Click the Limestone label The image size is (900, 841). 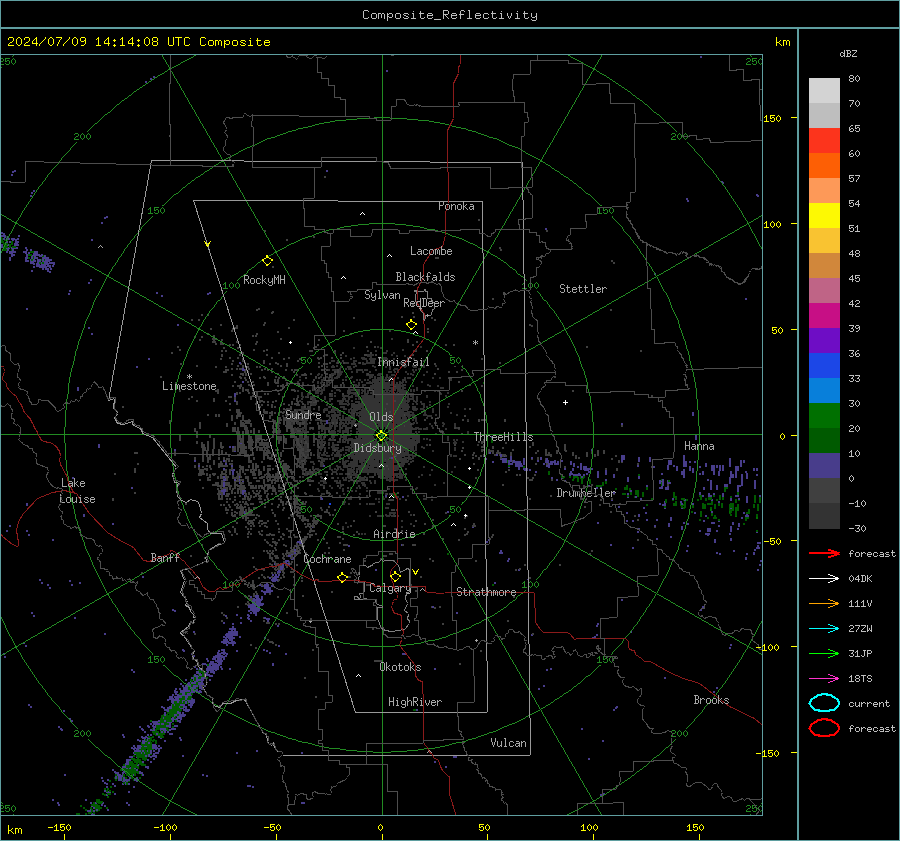pos(189,386)
